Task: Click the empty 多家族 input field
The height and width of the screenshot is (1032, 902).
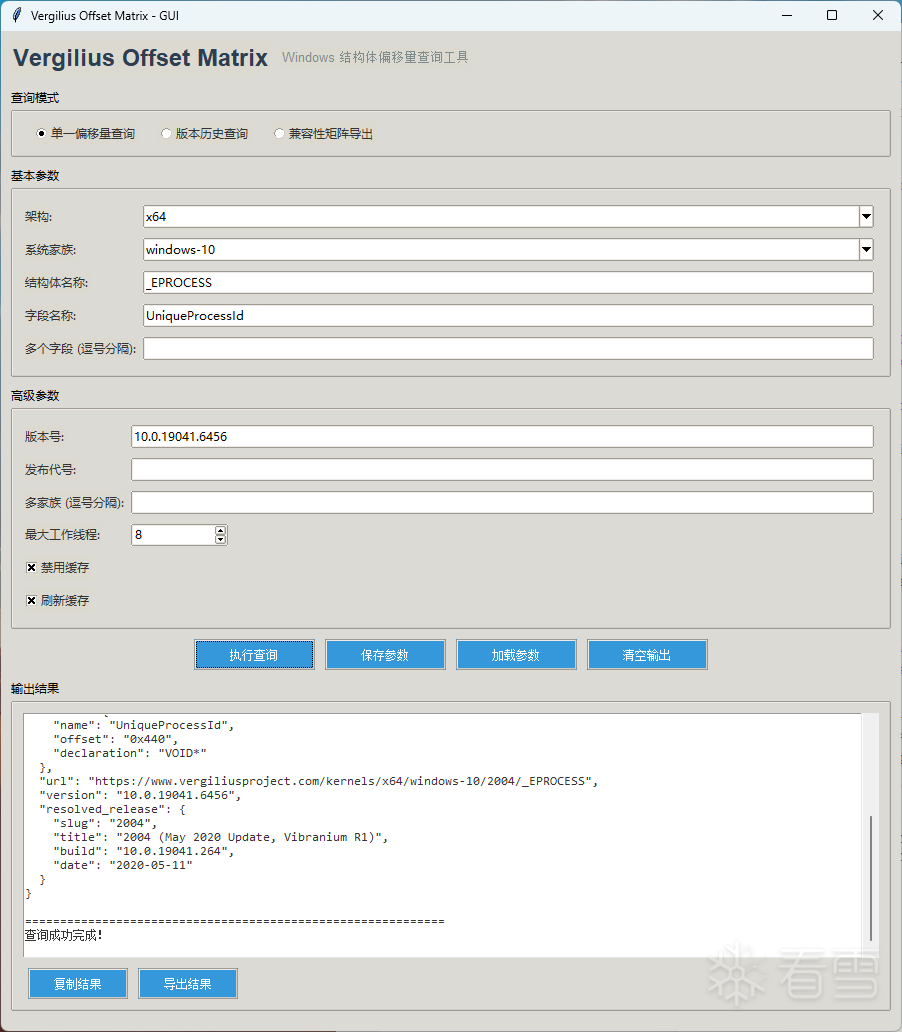Action: [x=502, y=502]
